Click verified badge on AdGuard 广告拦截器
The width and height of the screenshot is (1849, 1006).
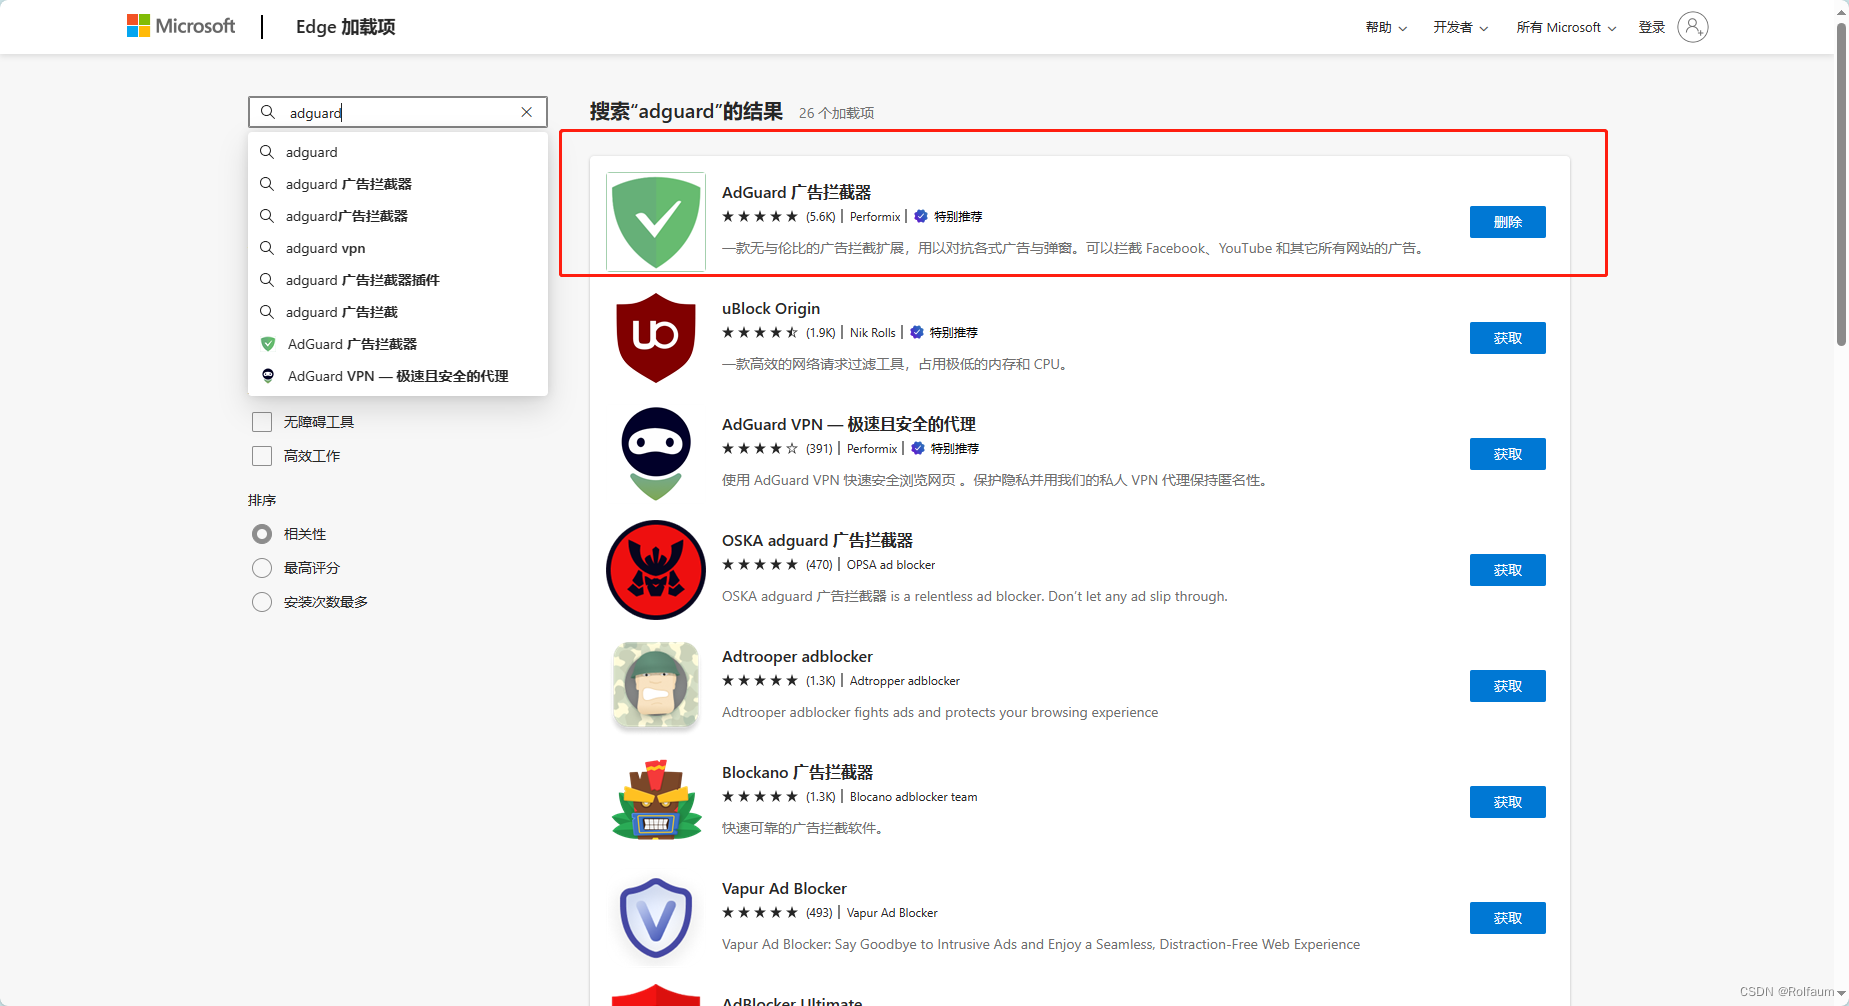tap(921, 216)
